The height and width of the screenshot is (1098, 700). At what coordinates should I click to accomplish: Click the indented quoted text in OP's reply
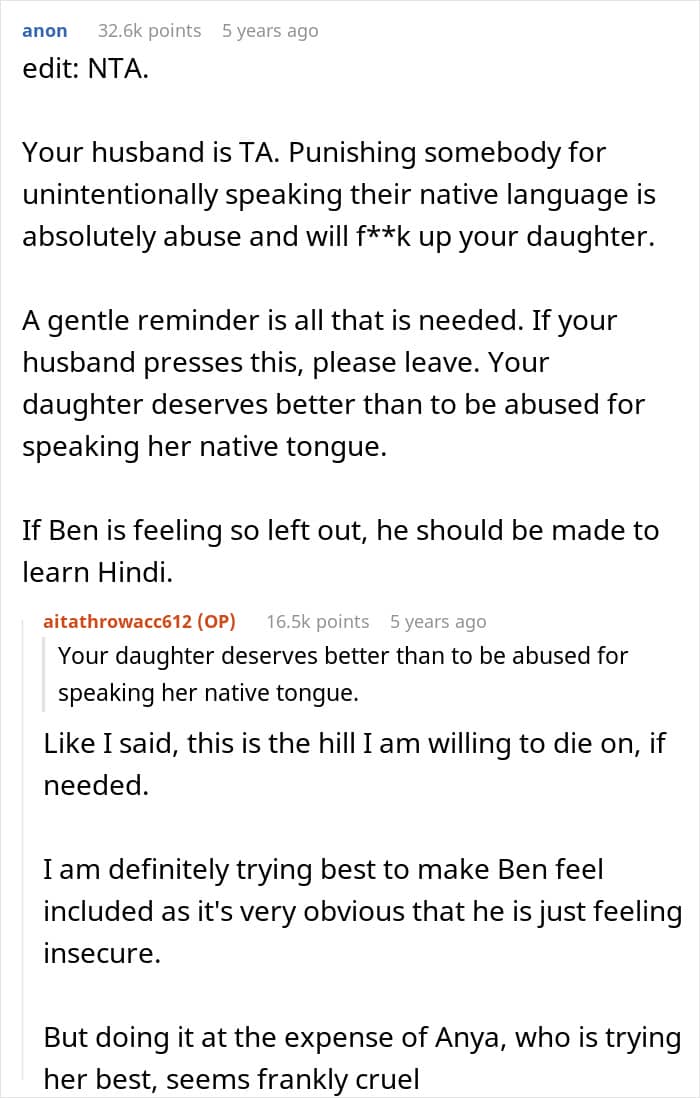(x=342, y=674)
